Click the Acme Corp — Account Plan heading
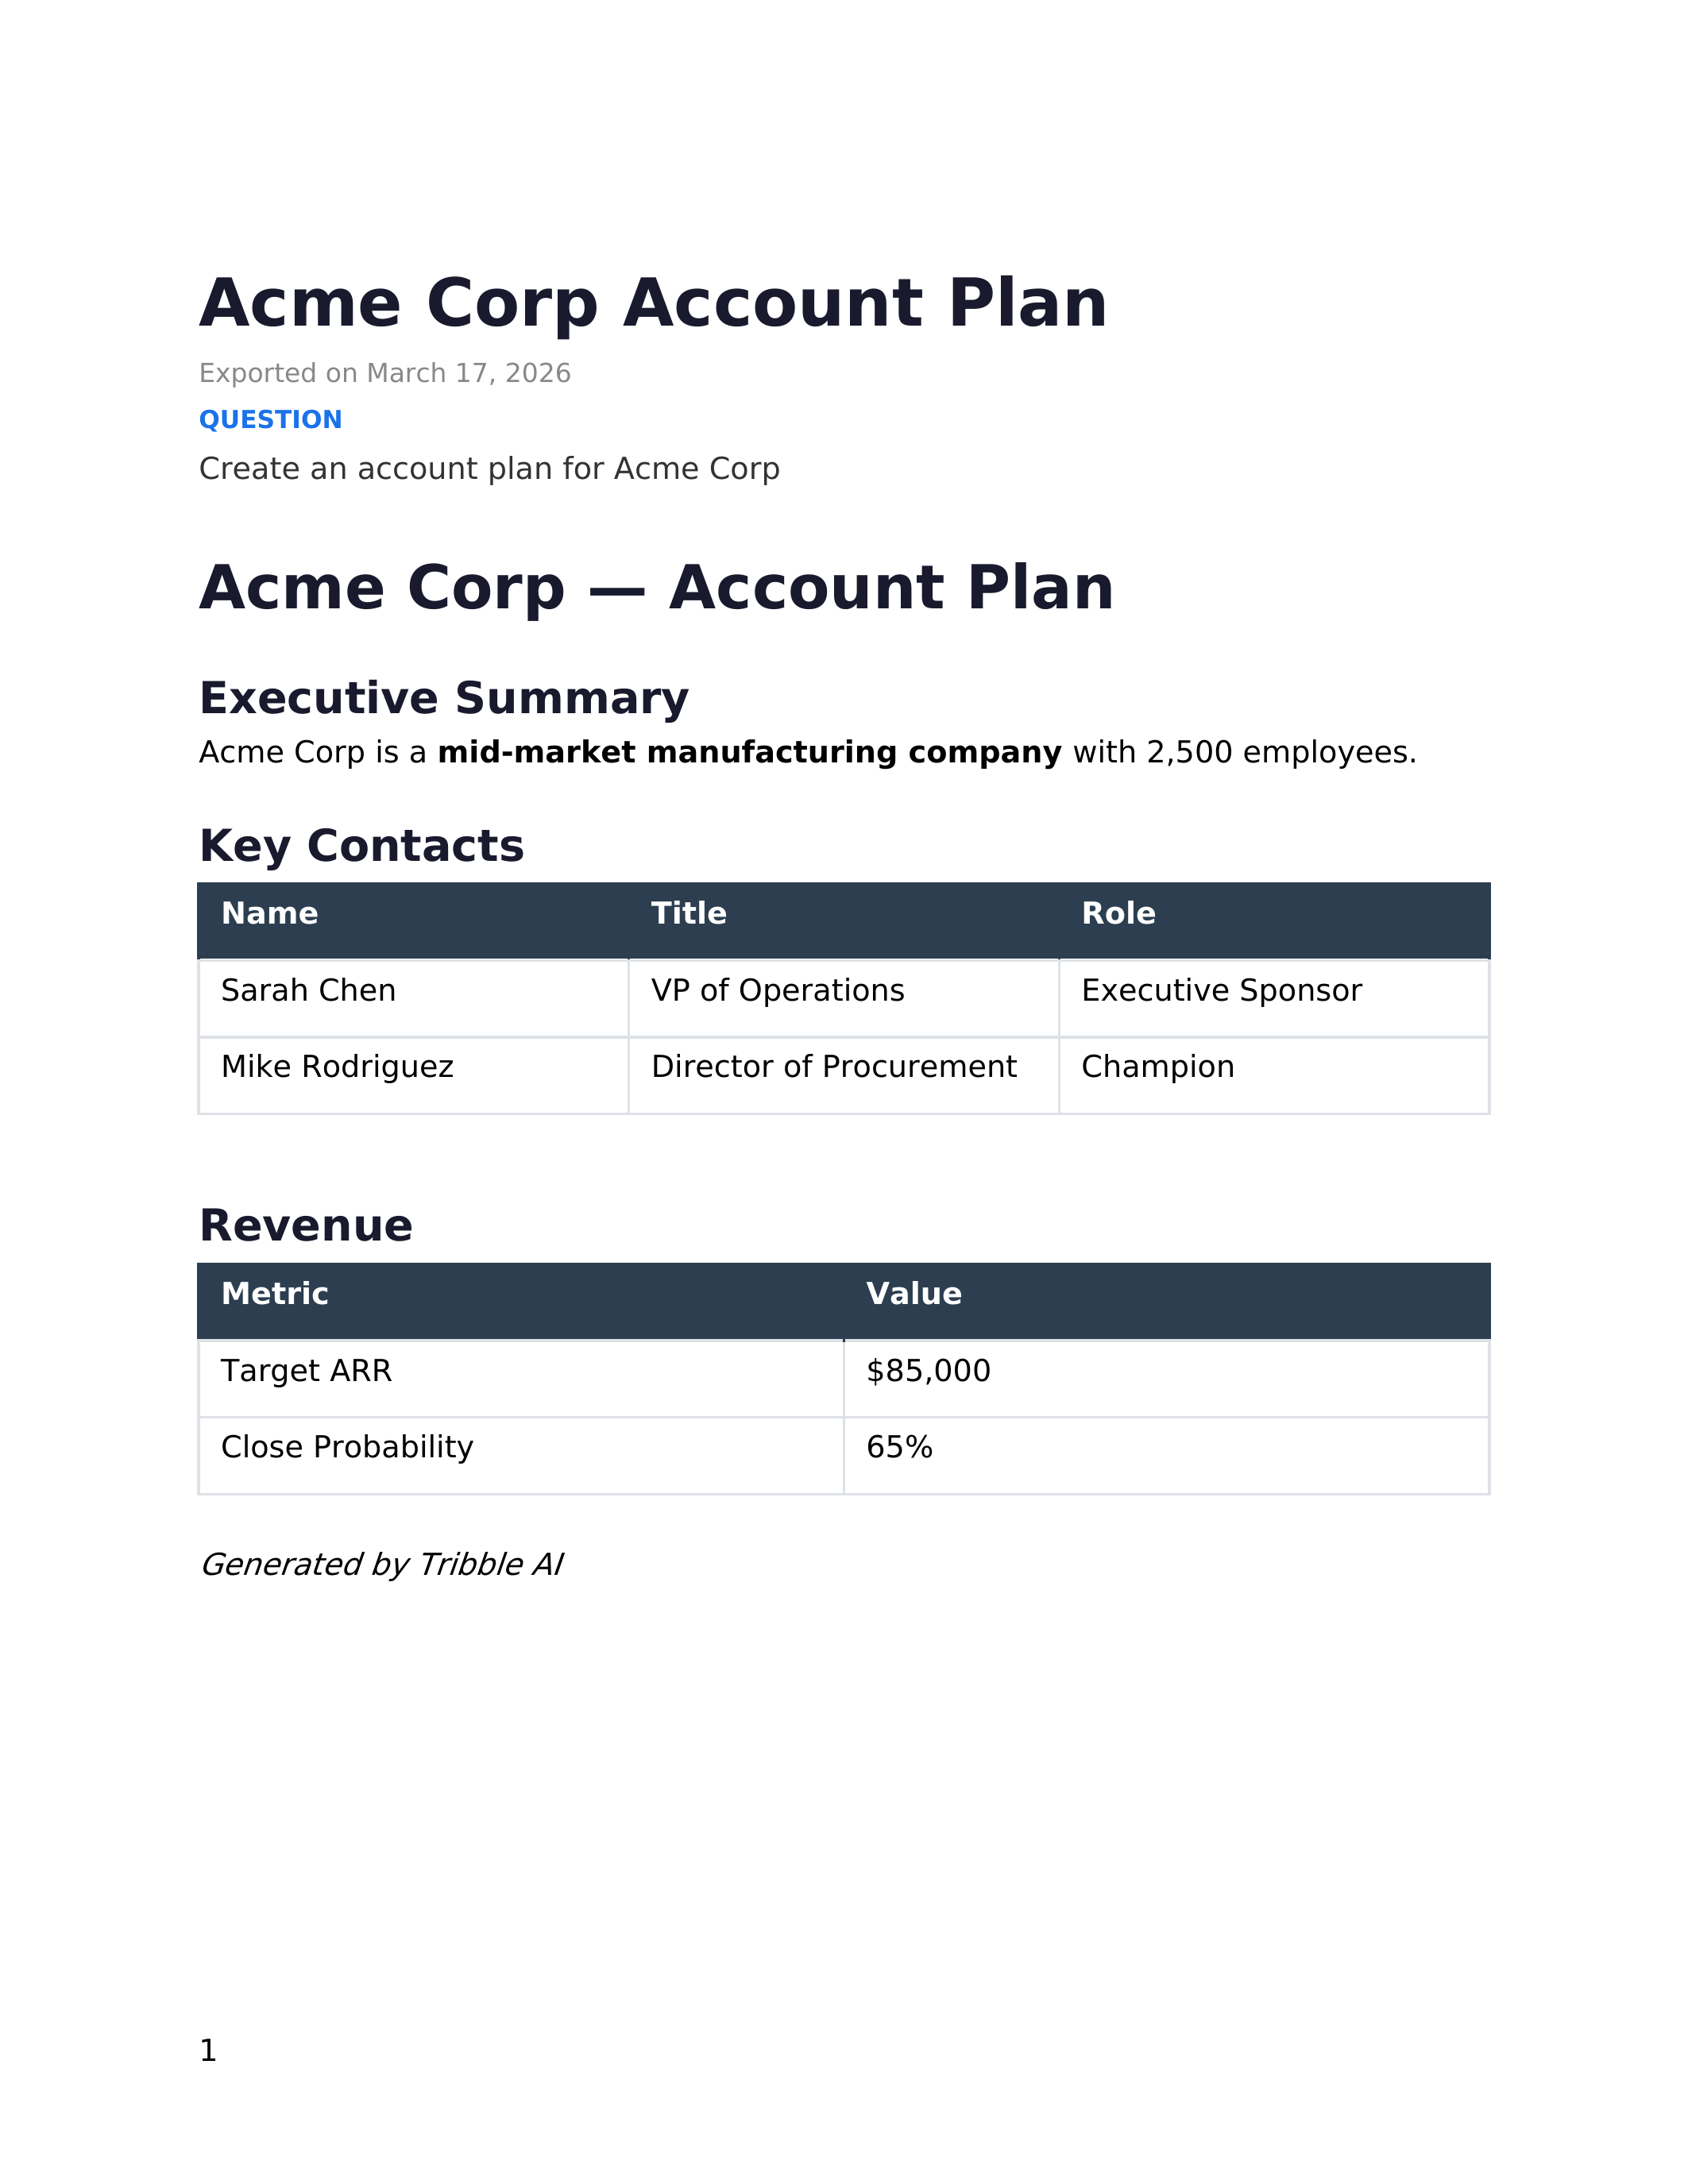Viewport: 1688px width, 2184px height. tap(656, 588)
